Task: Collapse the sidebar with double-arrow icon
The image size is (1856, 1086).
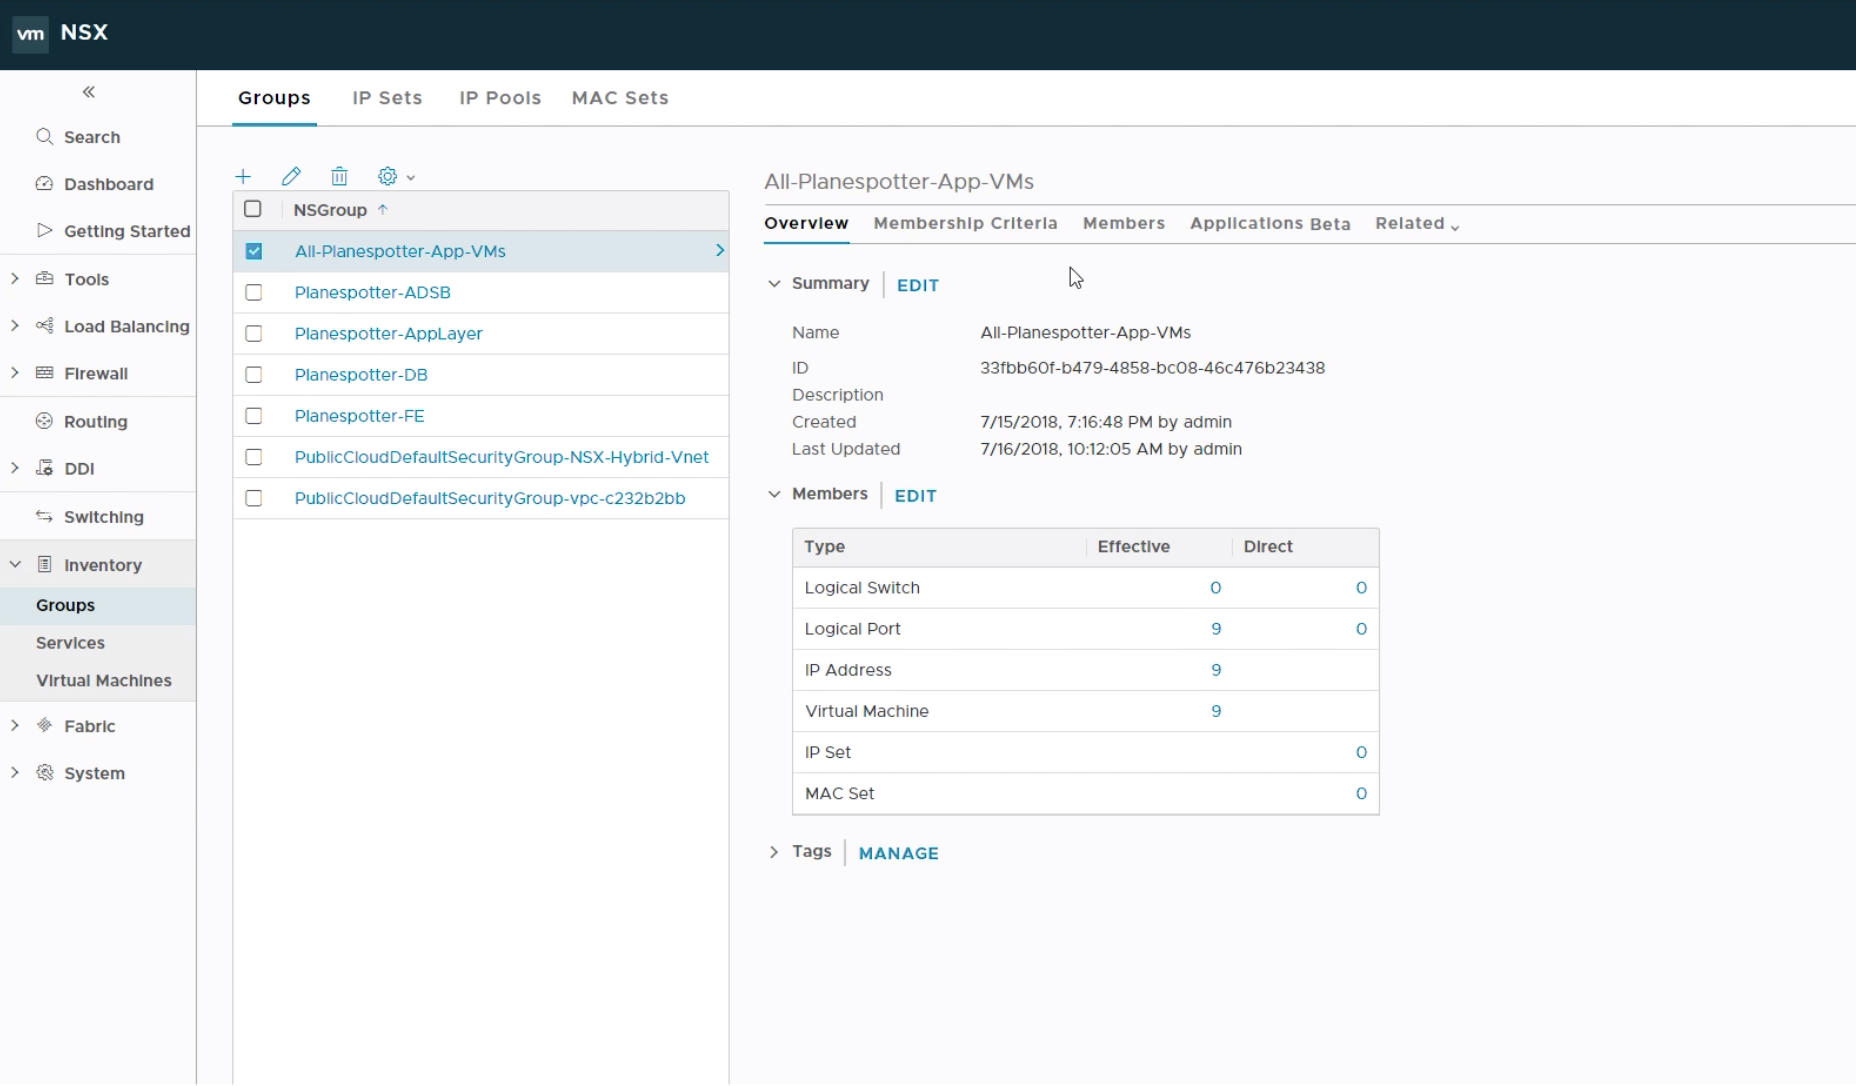Action: tap(89, 92)
